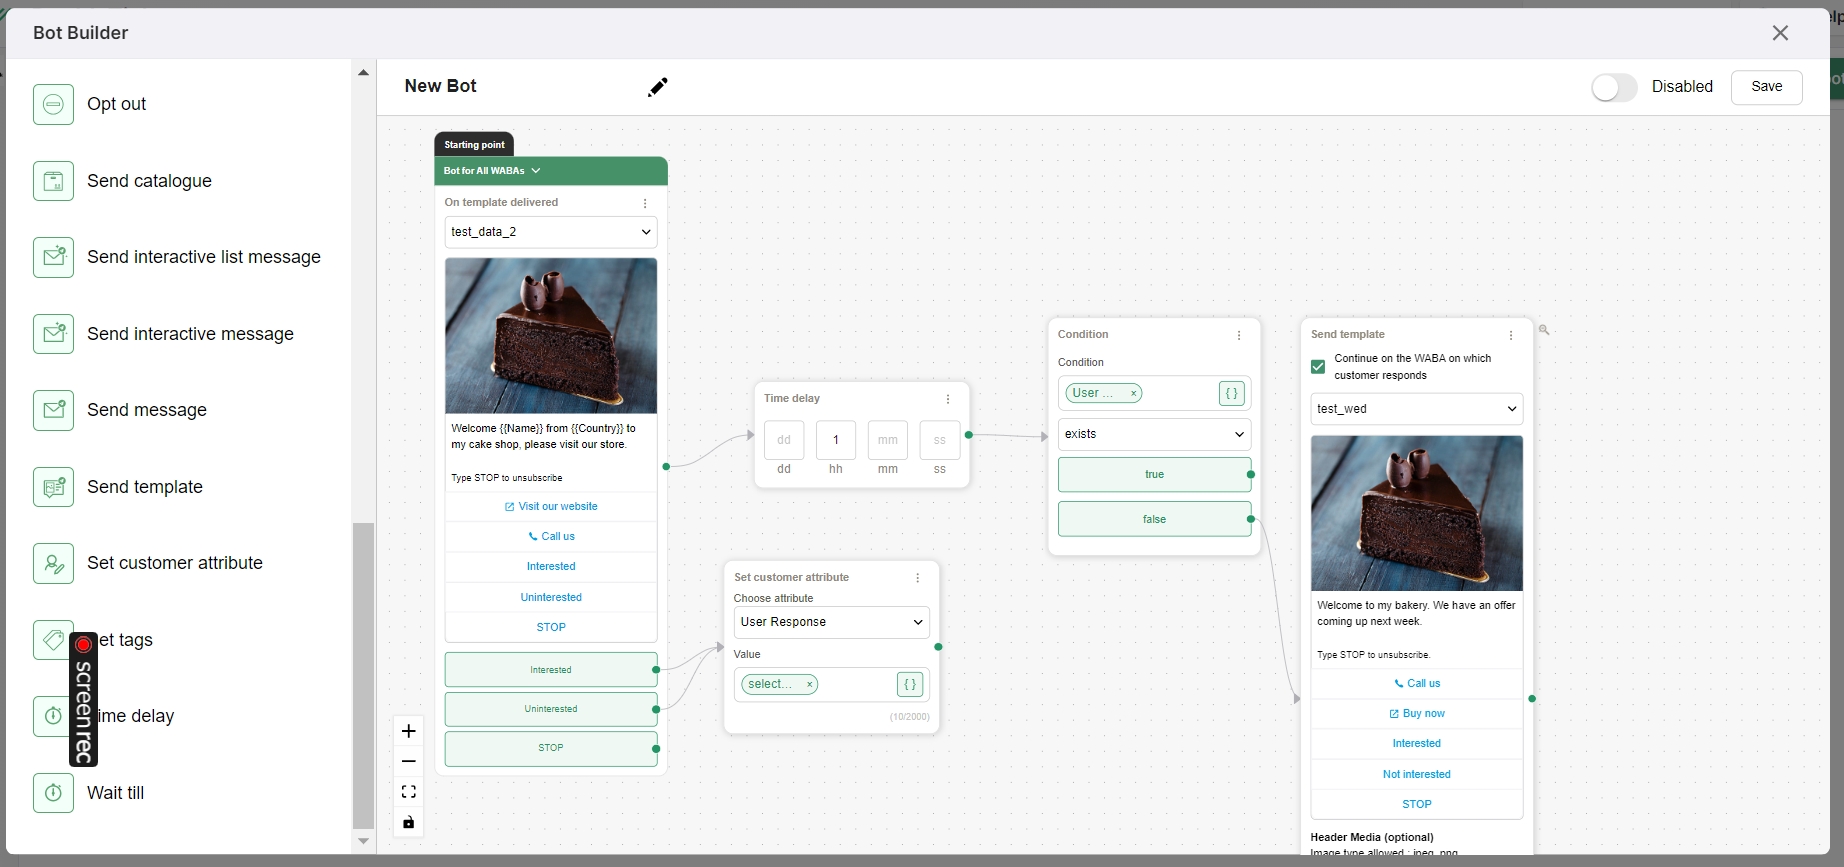This screenshot has width=1844, height=867.
Task: Save the bot with Save button
Action: (1766, 87)
